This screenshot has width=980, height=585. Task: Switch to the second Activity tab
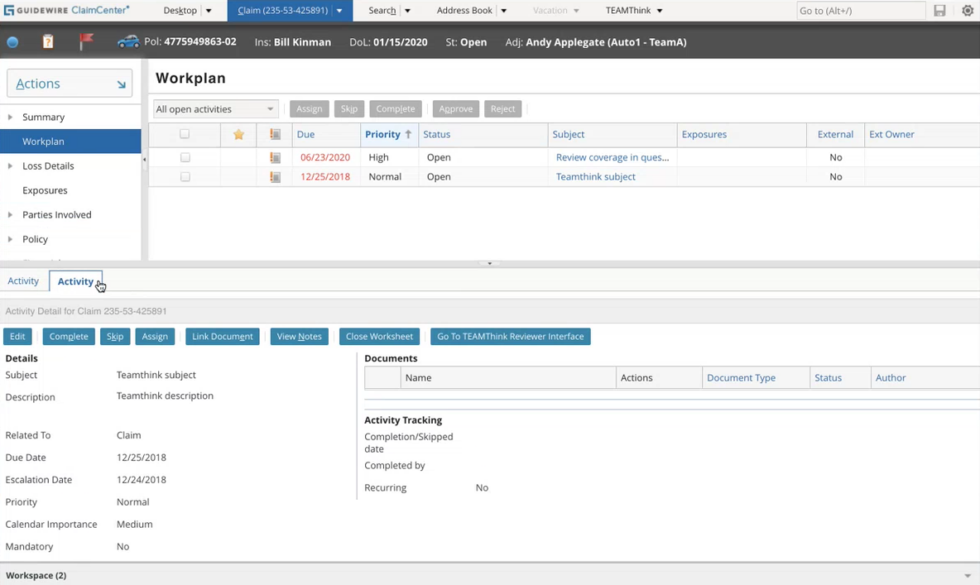[76, 281]
